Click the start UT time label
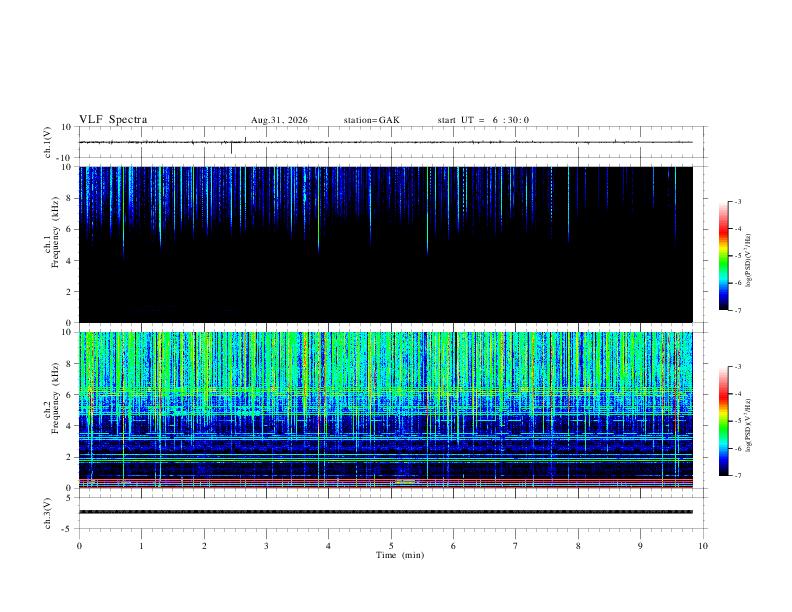Image resolution: width=792 pixels, height=612 pixels. click(483, 120)
